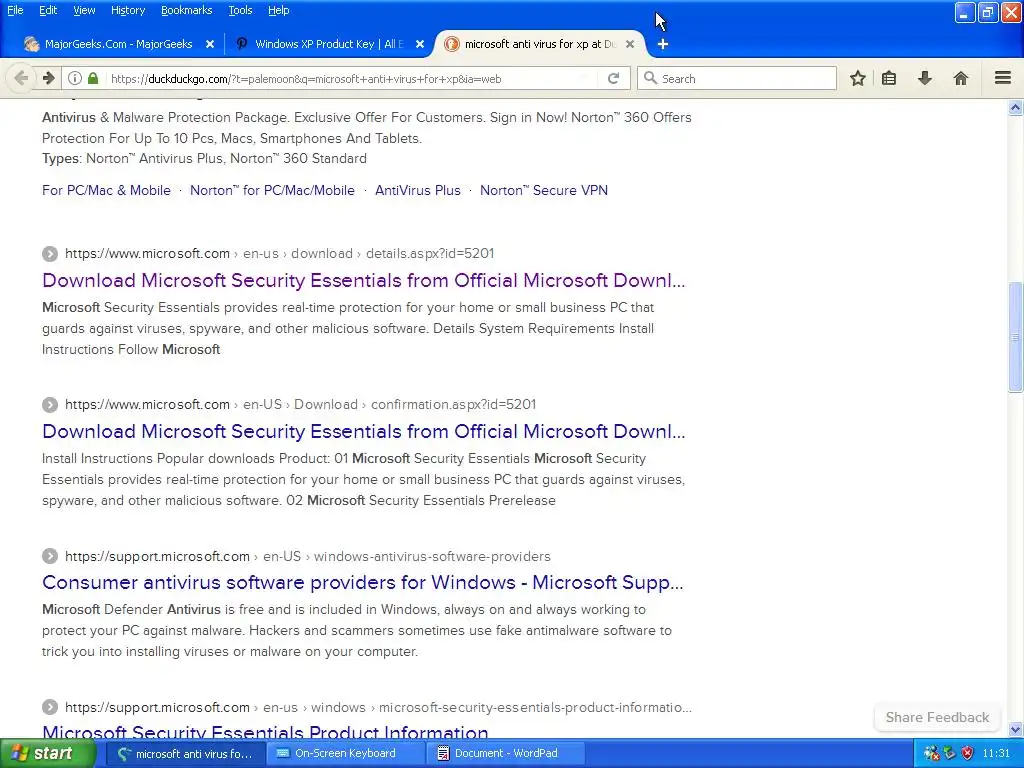Open the visited purple Download Microsoft Security Essentials result
Image resolution: width=1024 pixels, height=768 pixels.
(x=364, y=281)
